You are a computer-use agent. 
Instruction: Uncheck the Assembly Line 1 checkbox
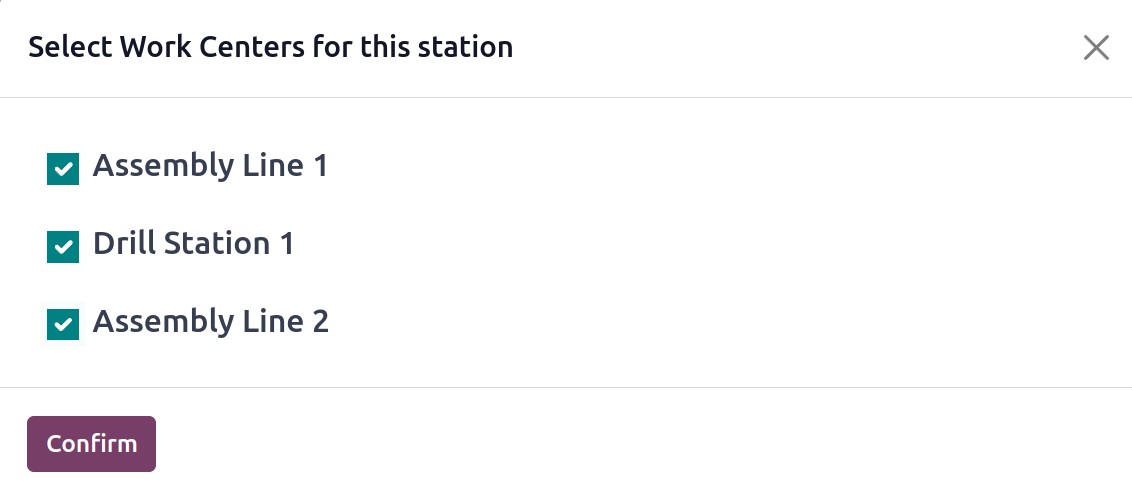pos(63,169)
